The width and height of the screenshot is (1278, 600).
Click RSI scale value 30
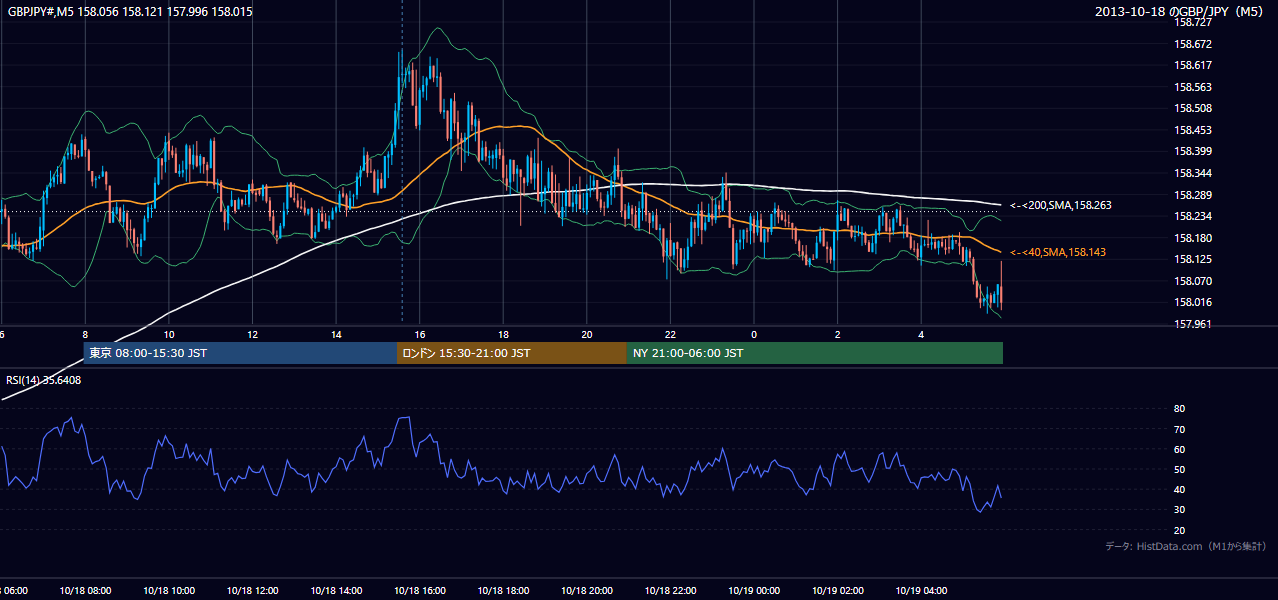coord(1179,510)
